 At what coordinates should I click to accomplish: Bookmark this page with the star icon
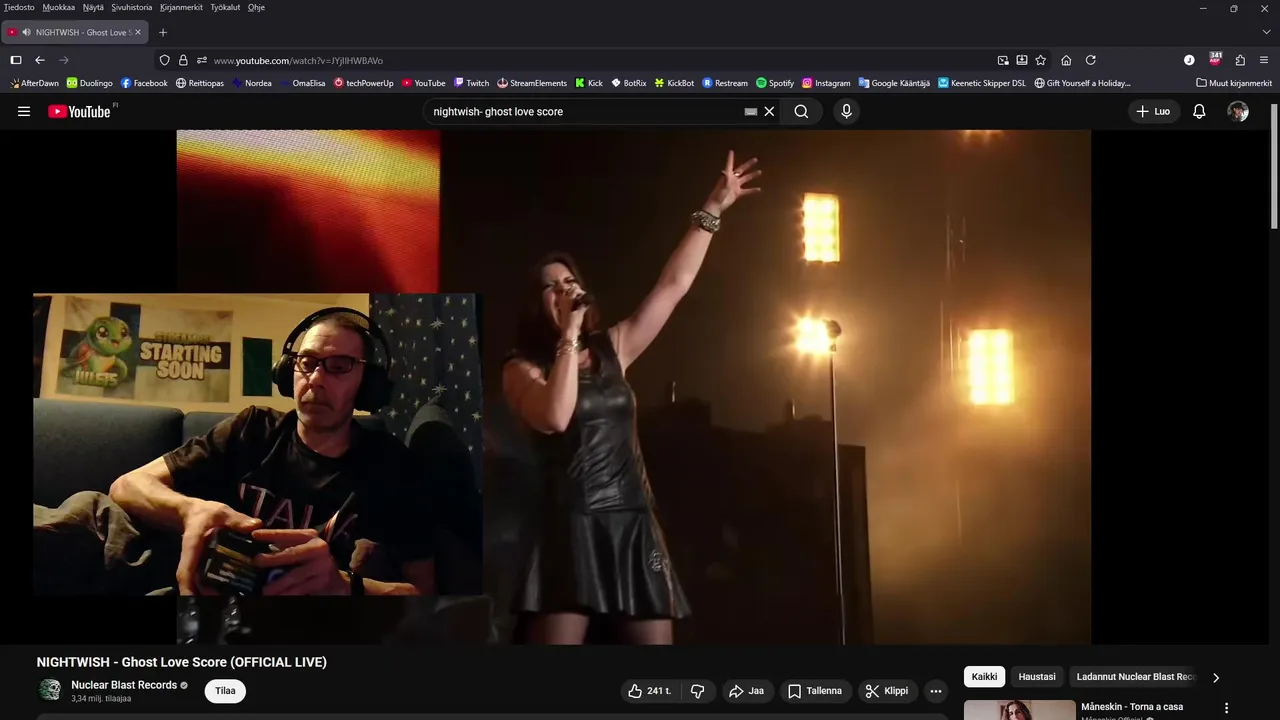[1040, 60]
